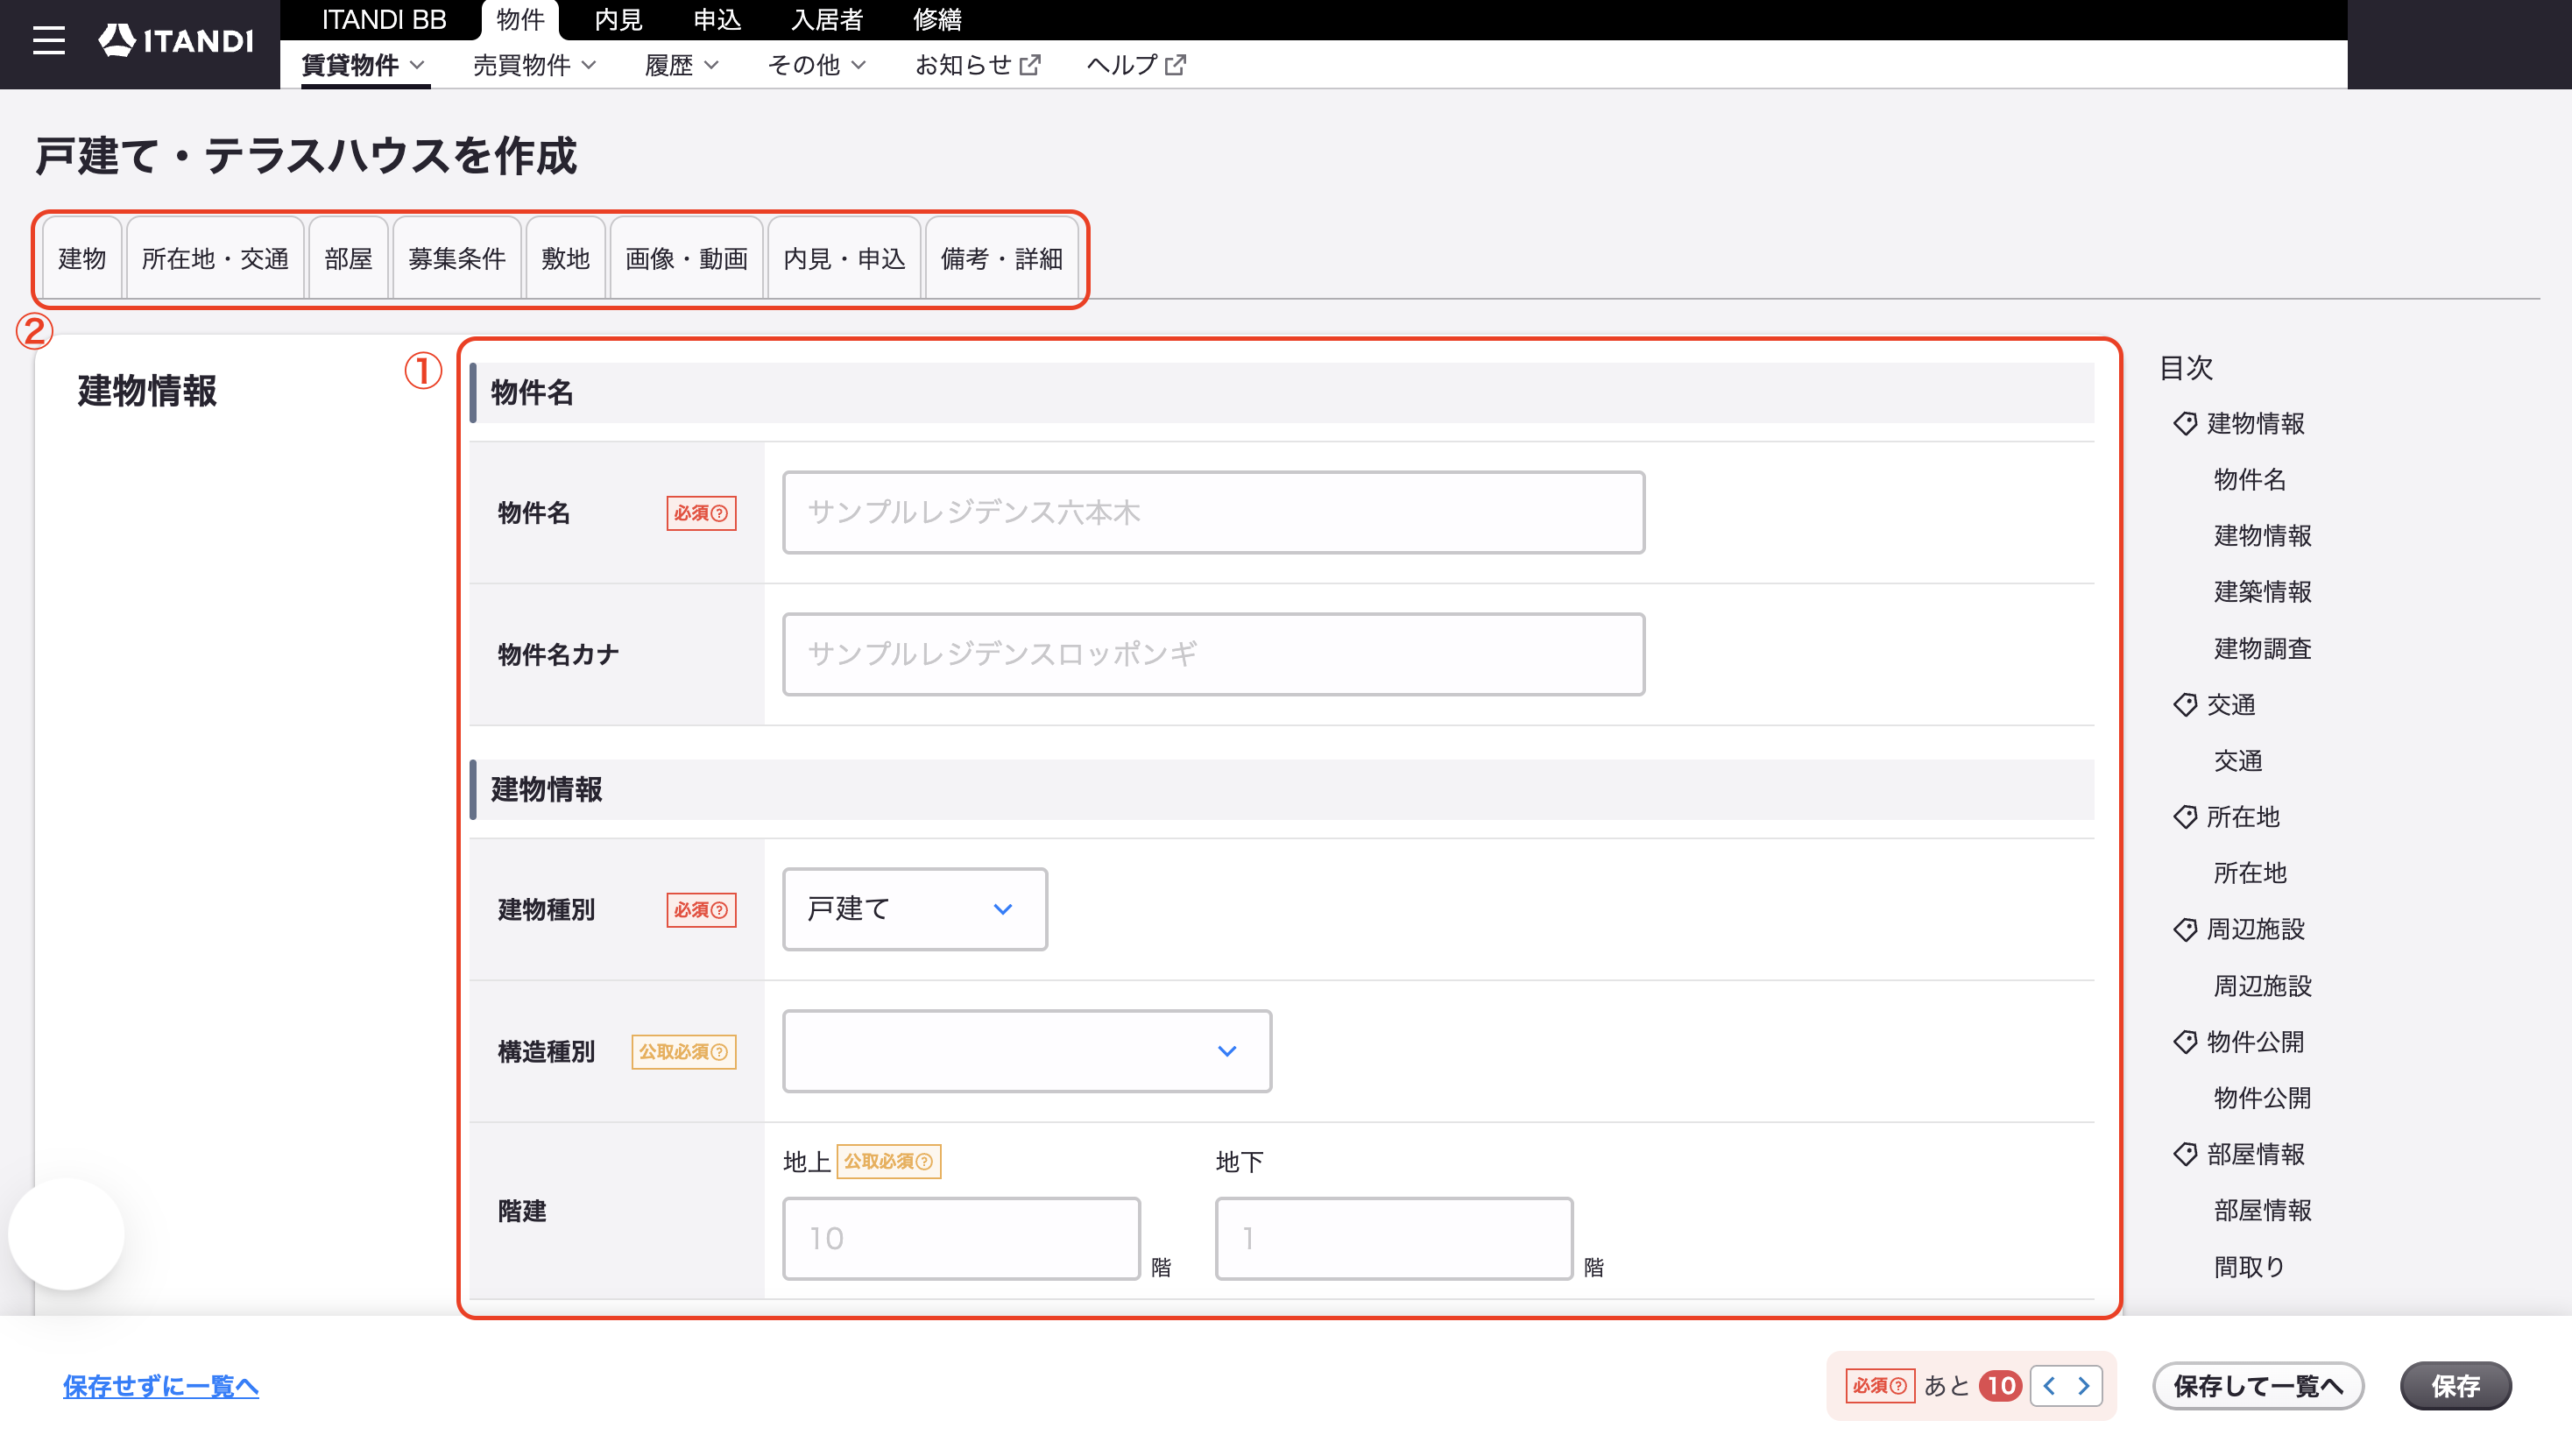Select the 募集条件 section tab
The image size is (2572, 1456).
point(457,258)
